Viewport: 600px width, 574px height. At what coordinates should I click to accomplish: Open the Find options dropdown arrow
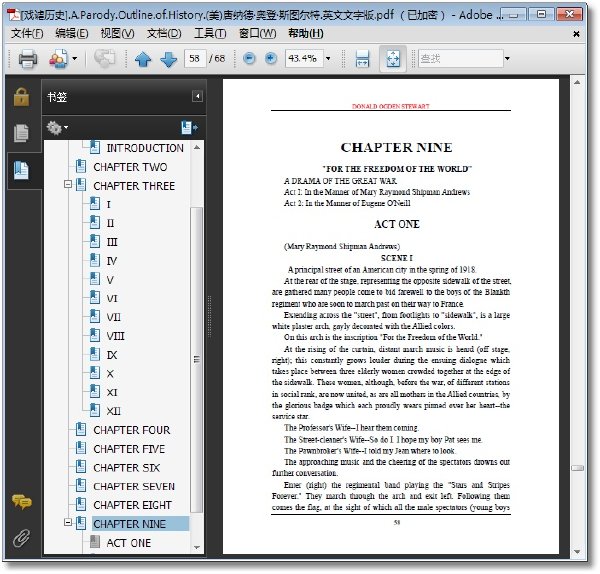(507, 59)
